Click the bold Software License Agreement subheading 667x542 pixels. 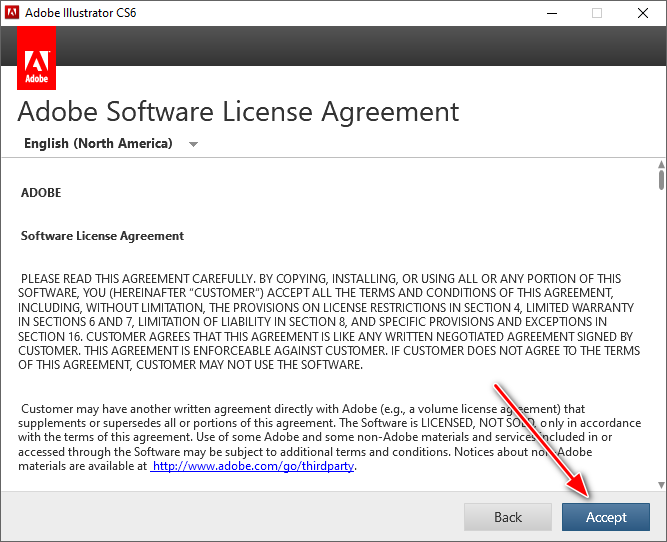point(102,236)
